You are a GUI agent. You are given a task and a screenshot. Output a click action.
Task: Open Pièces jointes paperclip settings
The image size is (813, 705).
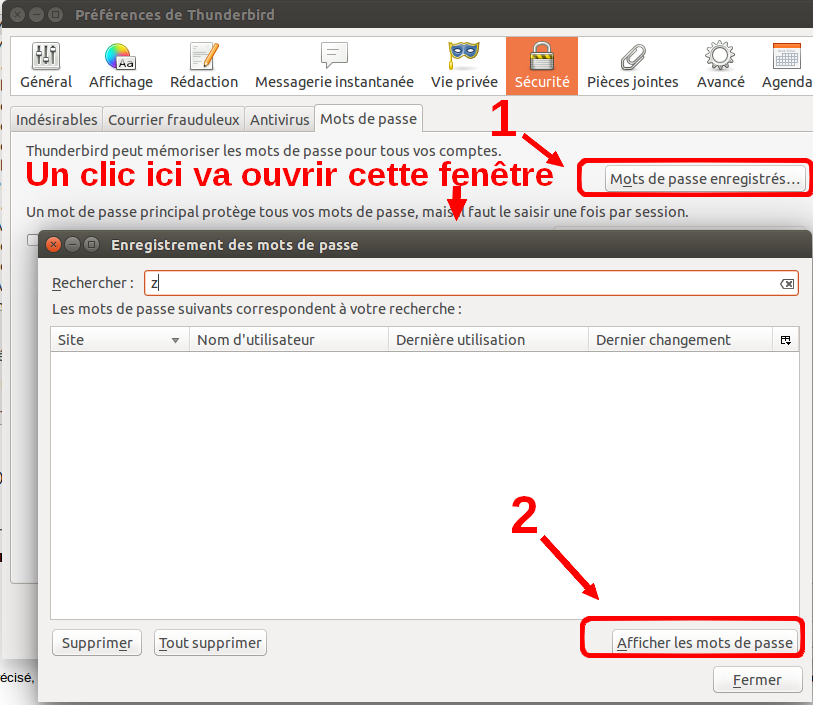(632, 66)
